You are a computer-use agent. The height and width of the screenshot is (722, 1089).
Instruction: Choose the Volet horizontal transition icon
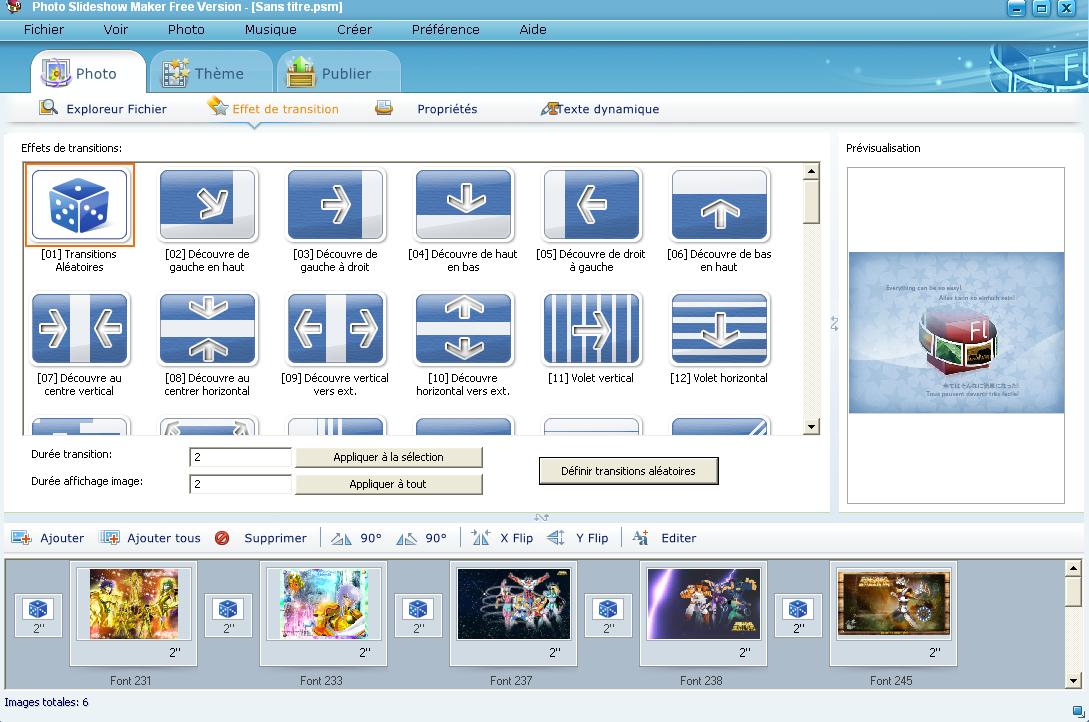click(x=720, y=329)
